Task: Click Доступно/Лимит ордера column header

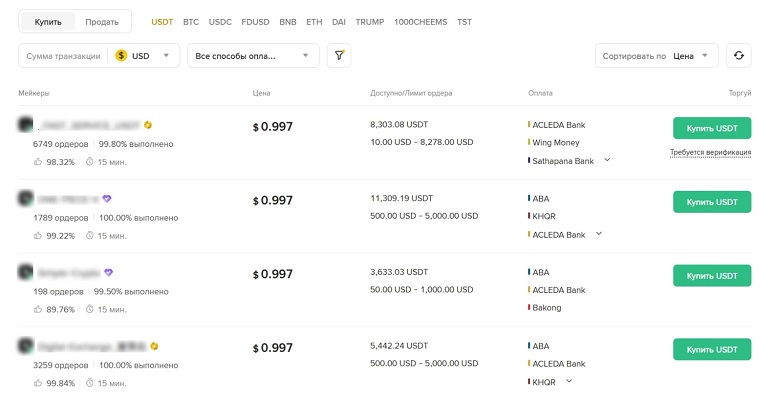Action: pyautogui.click(x=411, y=93)
